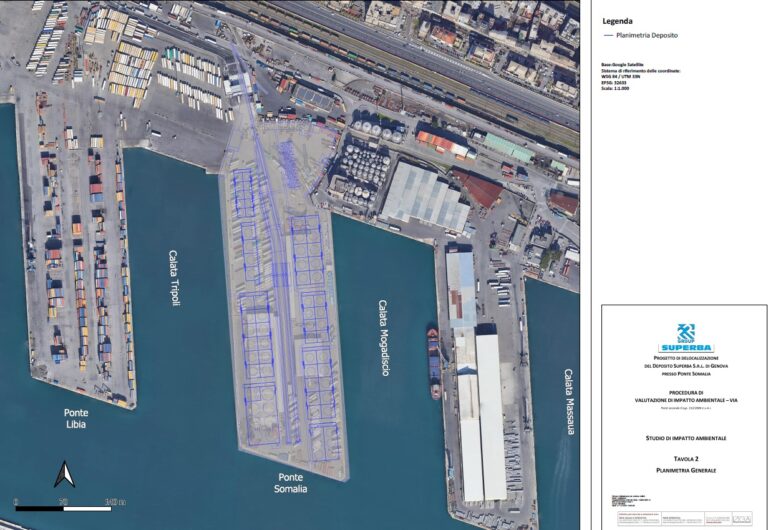Image resolution: width=768 pixels, height=530 pixels.
Task: Click the Tavola 2 title text
Action: pyautogui.click(x=685, y=458)
